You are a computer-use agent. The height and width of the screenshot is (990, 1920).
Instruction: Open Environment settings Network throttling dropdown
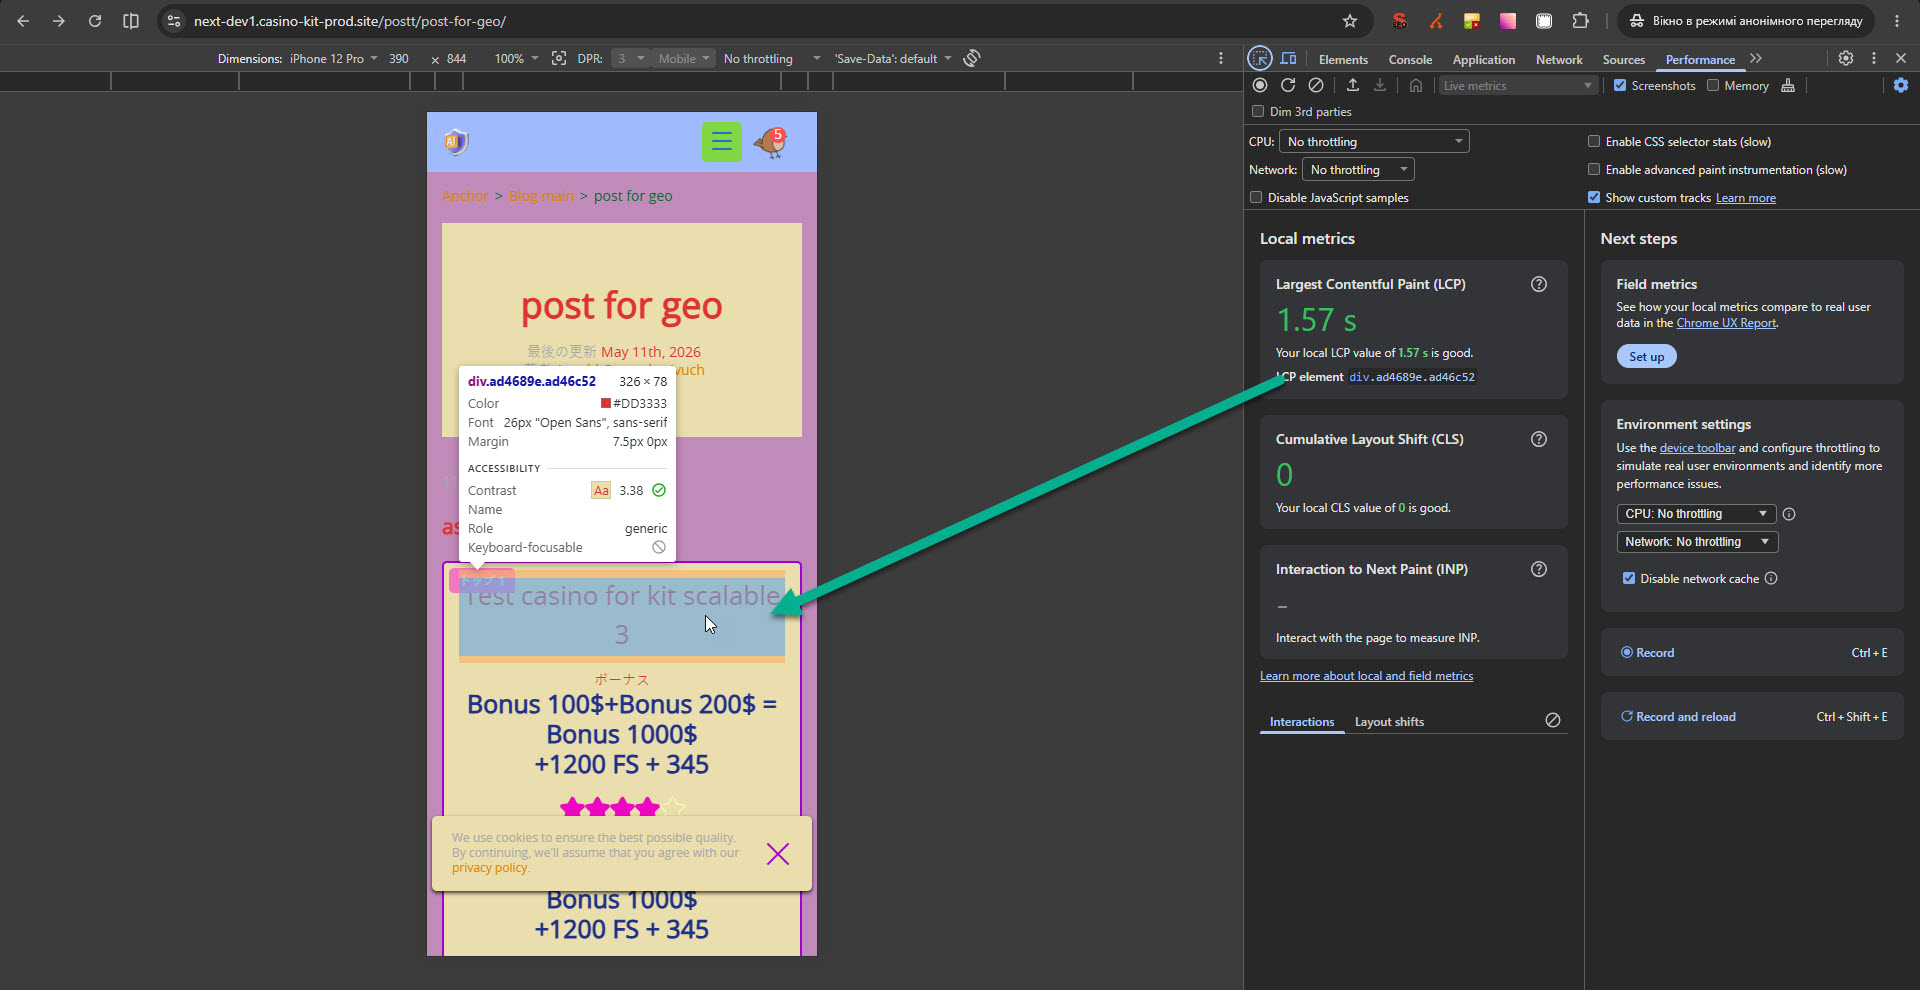[x=1697, y=542]
